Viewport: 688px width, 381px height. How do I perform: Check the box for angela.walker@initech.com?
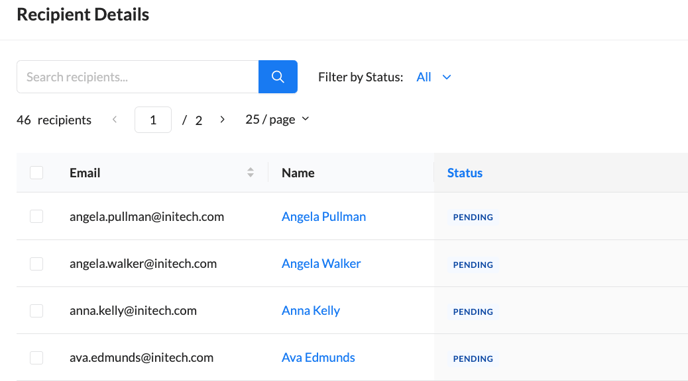pyautogui.click(x=36, y=264)
